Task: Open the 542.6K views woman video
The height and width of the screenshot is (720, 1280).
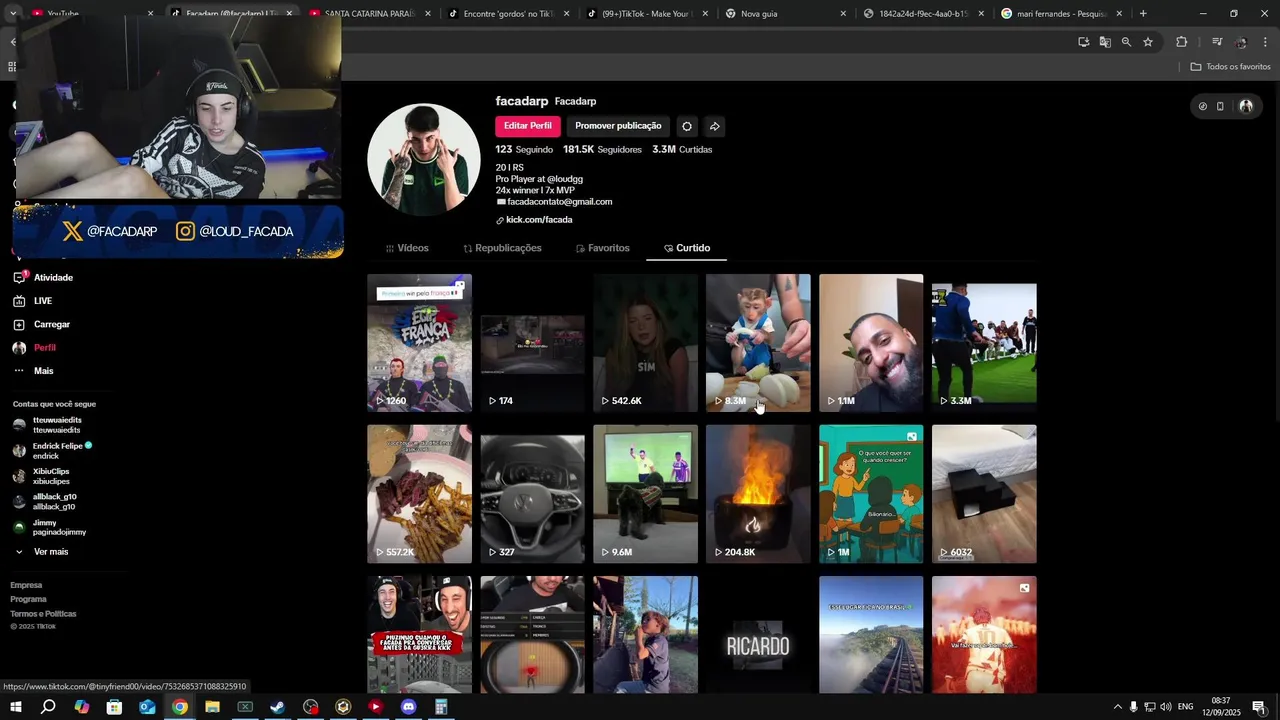Action: click(x=645, y=343)
